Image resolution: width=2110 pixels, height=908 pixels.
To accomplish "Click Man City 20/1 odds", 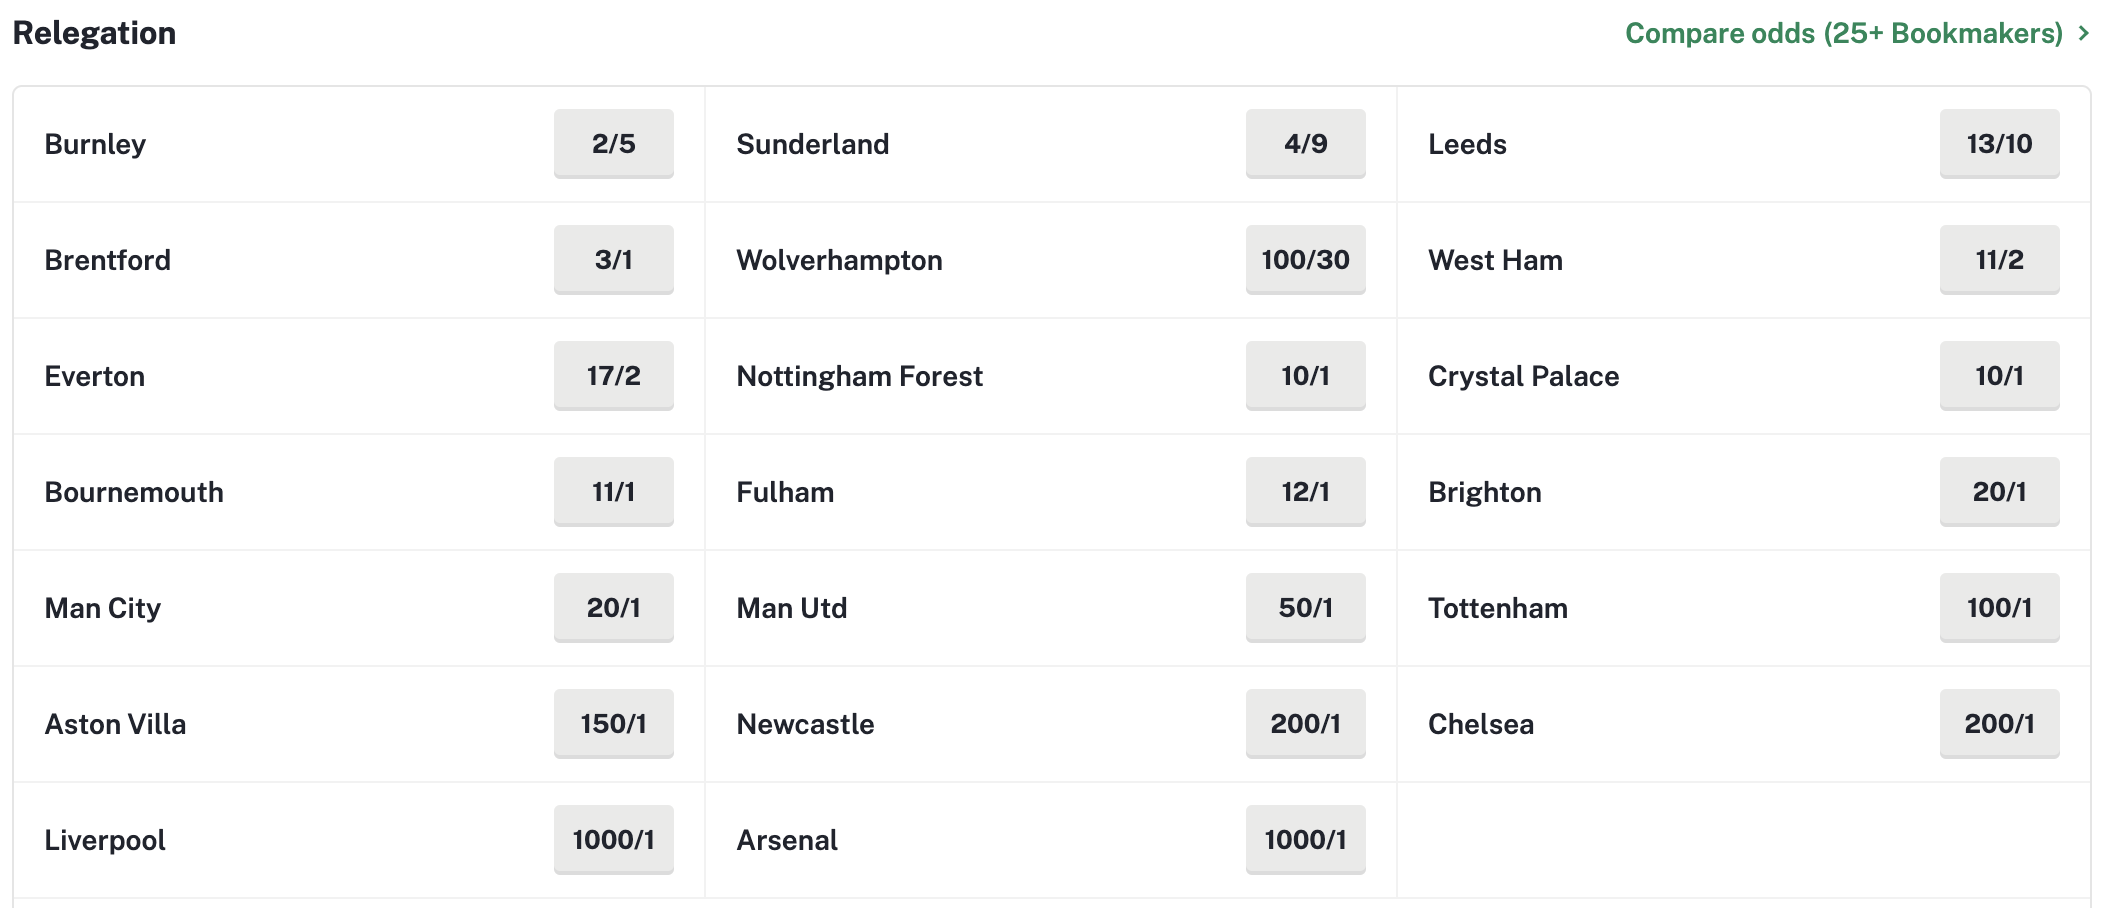I will (613, 608).
